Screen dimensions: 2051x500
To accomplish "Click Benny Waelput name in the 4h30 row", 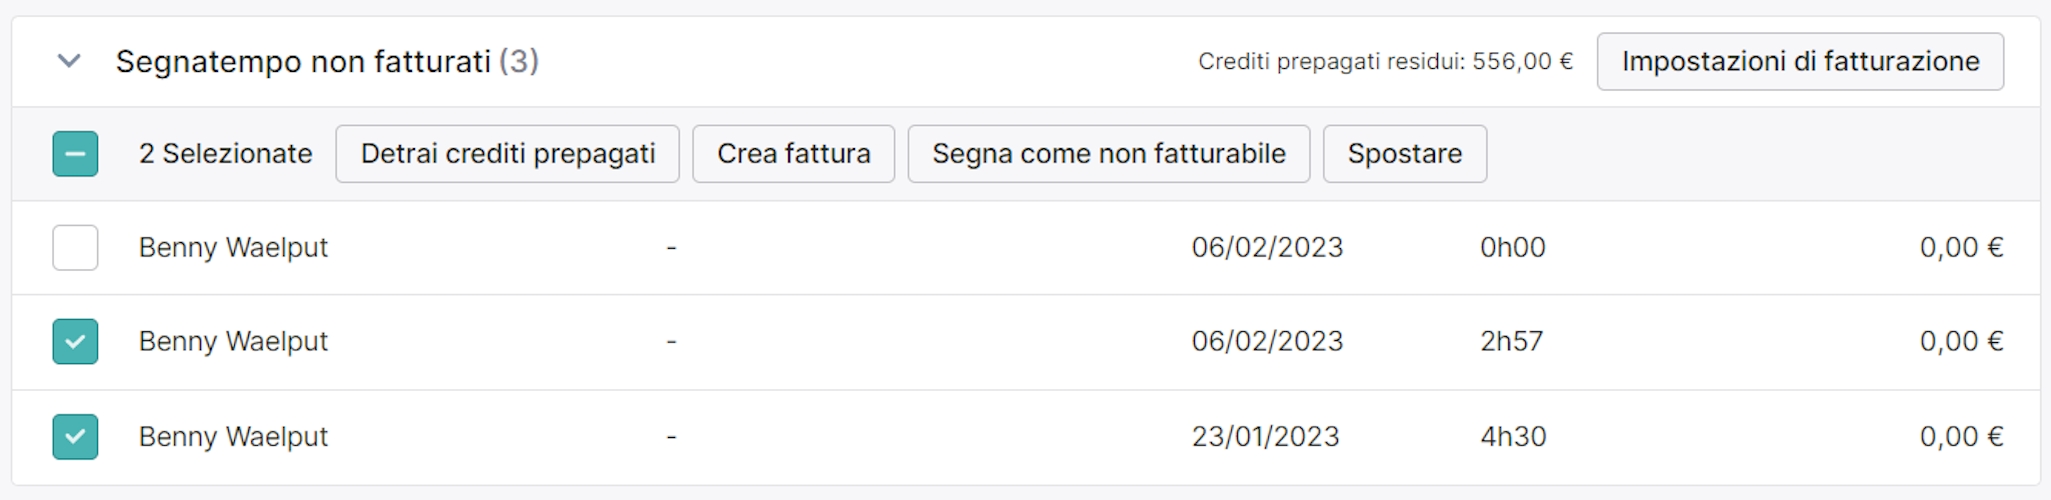I will click(x=233, y=437).
